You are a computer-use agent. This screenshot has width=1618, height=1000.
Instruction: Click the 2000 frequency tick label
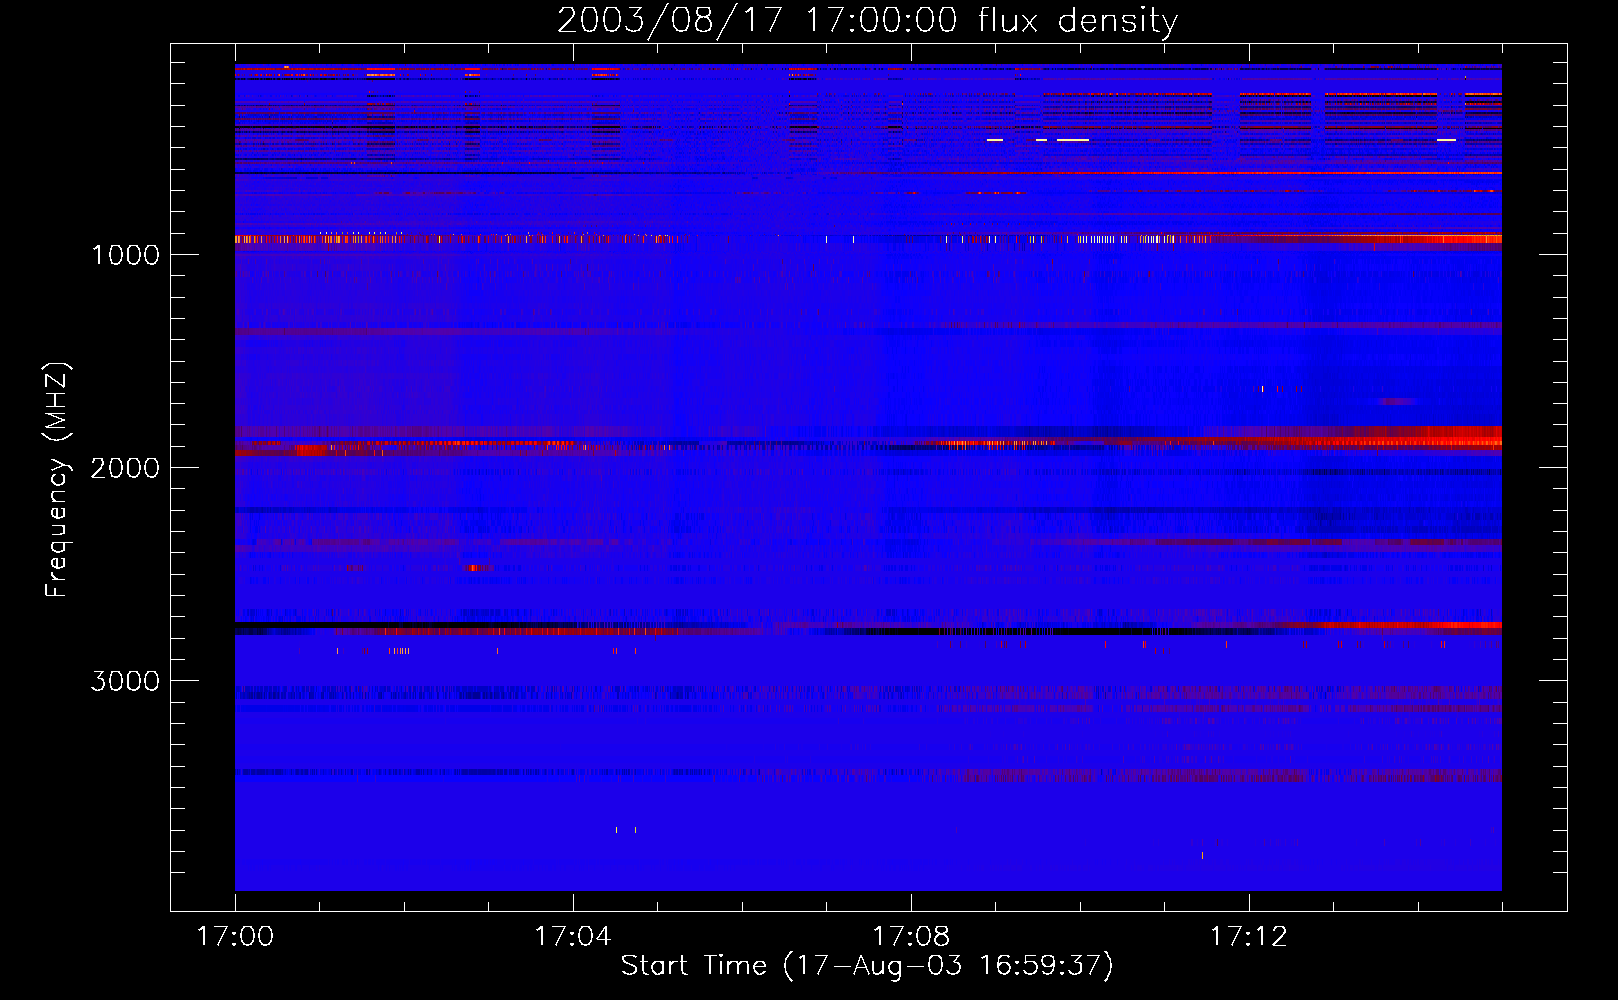(125, 468)
